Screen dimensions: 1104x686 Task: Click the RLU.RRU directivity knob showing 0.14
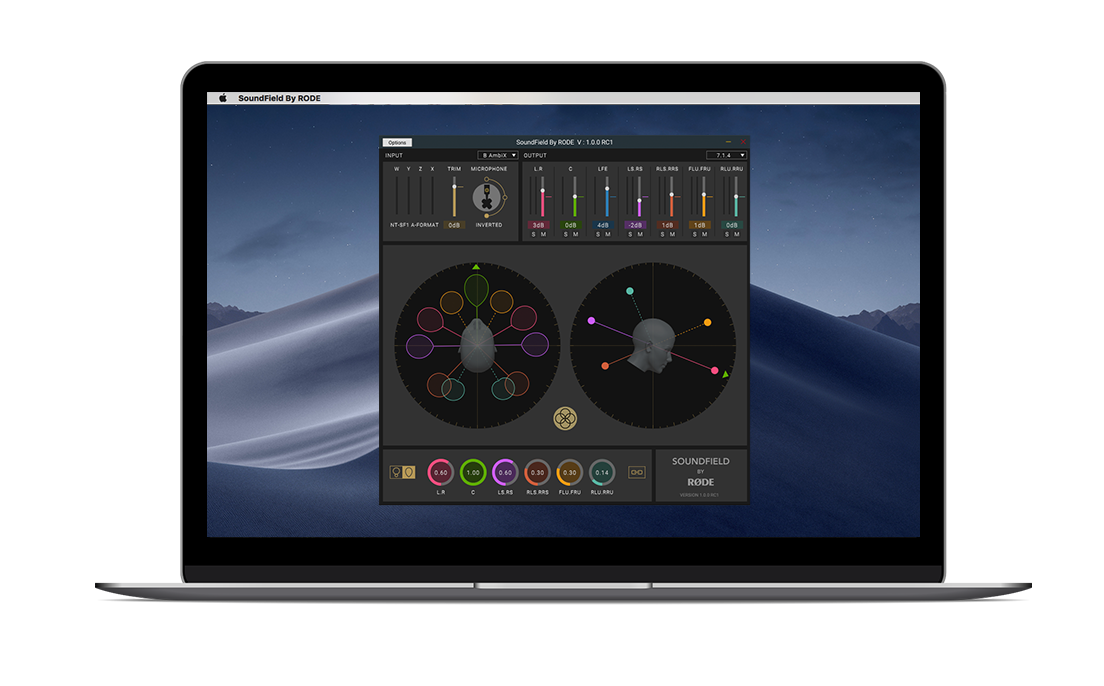point(602,473)
